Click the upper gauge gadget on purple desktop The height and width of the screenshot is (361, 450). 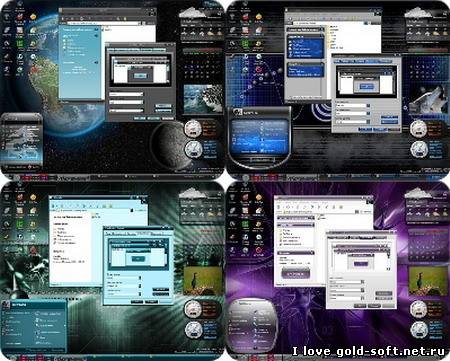click(418, 309)
